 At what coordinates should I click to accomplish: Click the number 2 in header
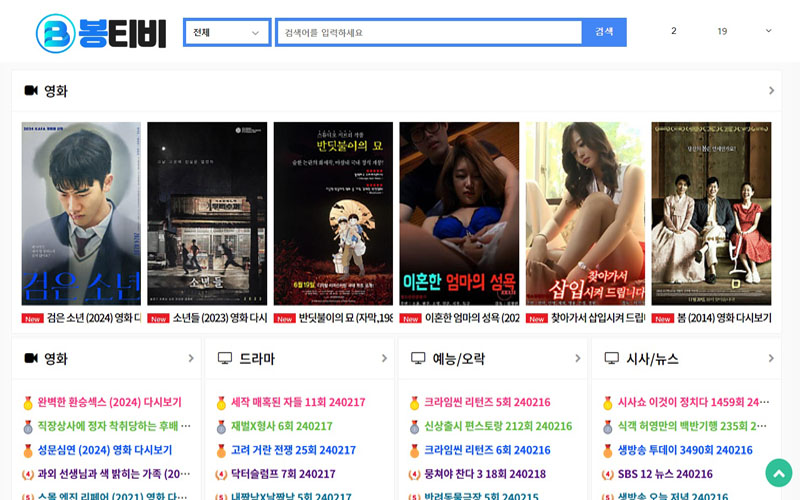tap(673, 31)
